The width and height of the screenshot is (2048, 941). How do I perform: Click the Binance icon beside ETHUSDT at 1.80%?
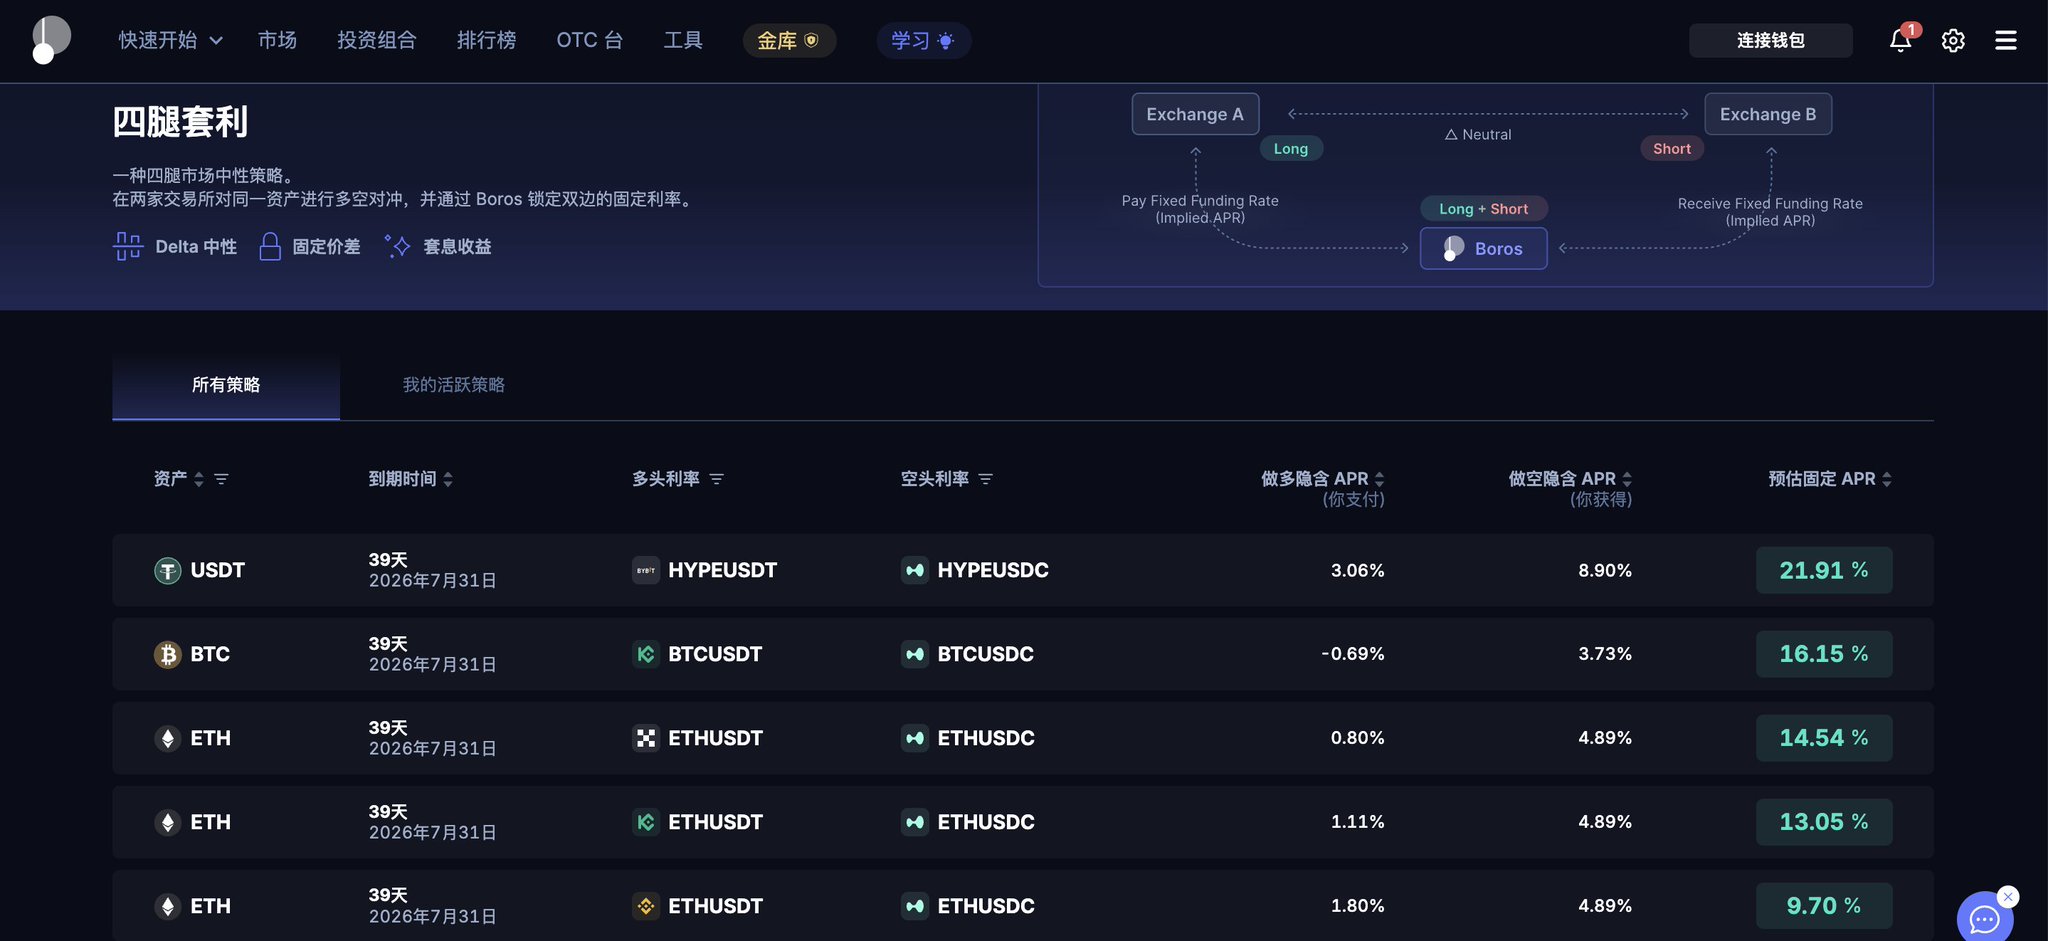coord(646,906)
